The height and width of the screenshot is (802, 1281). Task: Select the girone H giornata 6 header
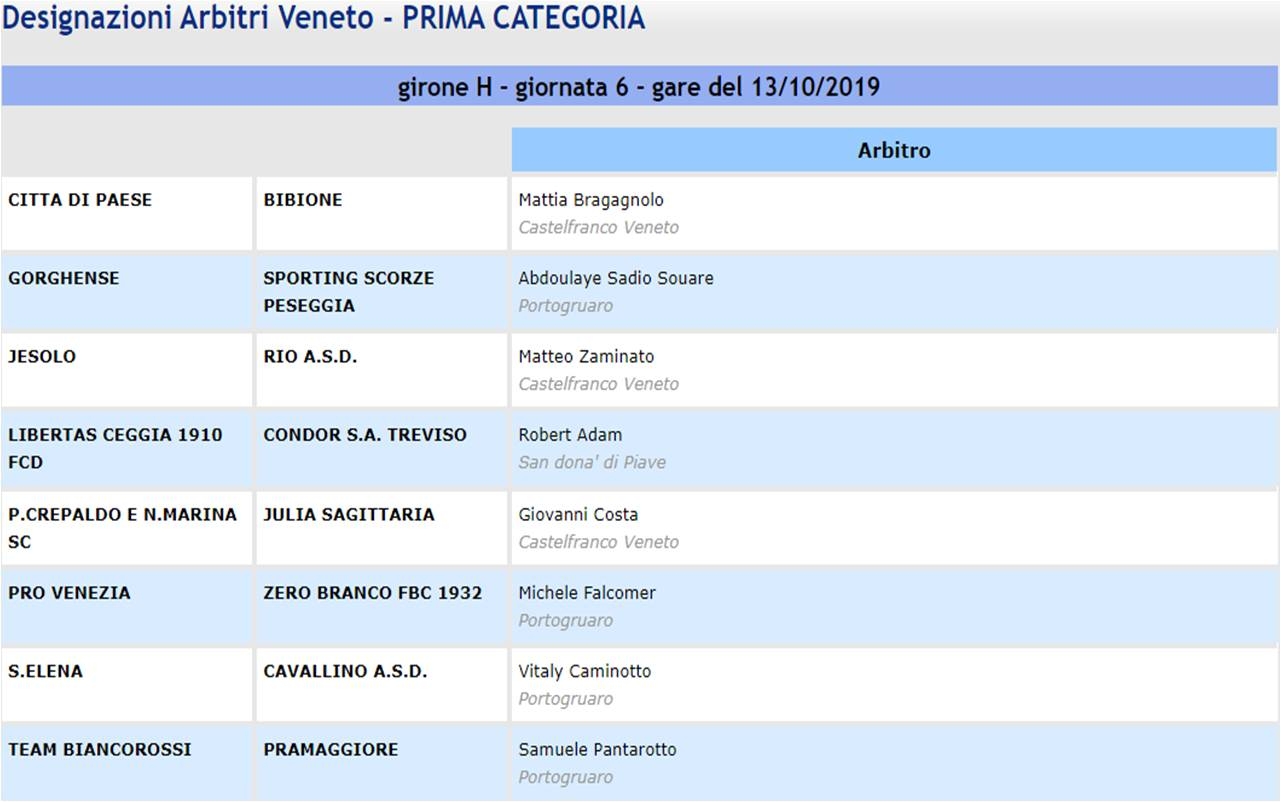[639, 87]
